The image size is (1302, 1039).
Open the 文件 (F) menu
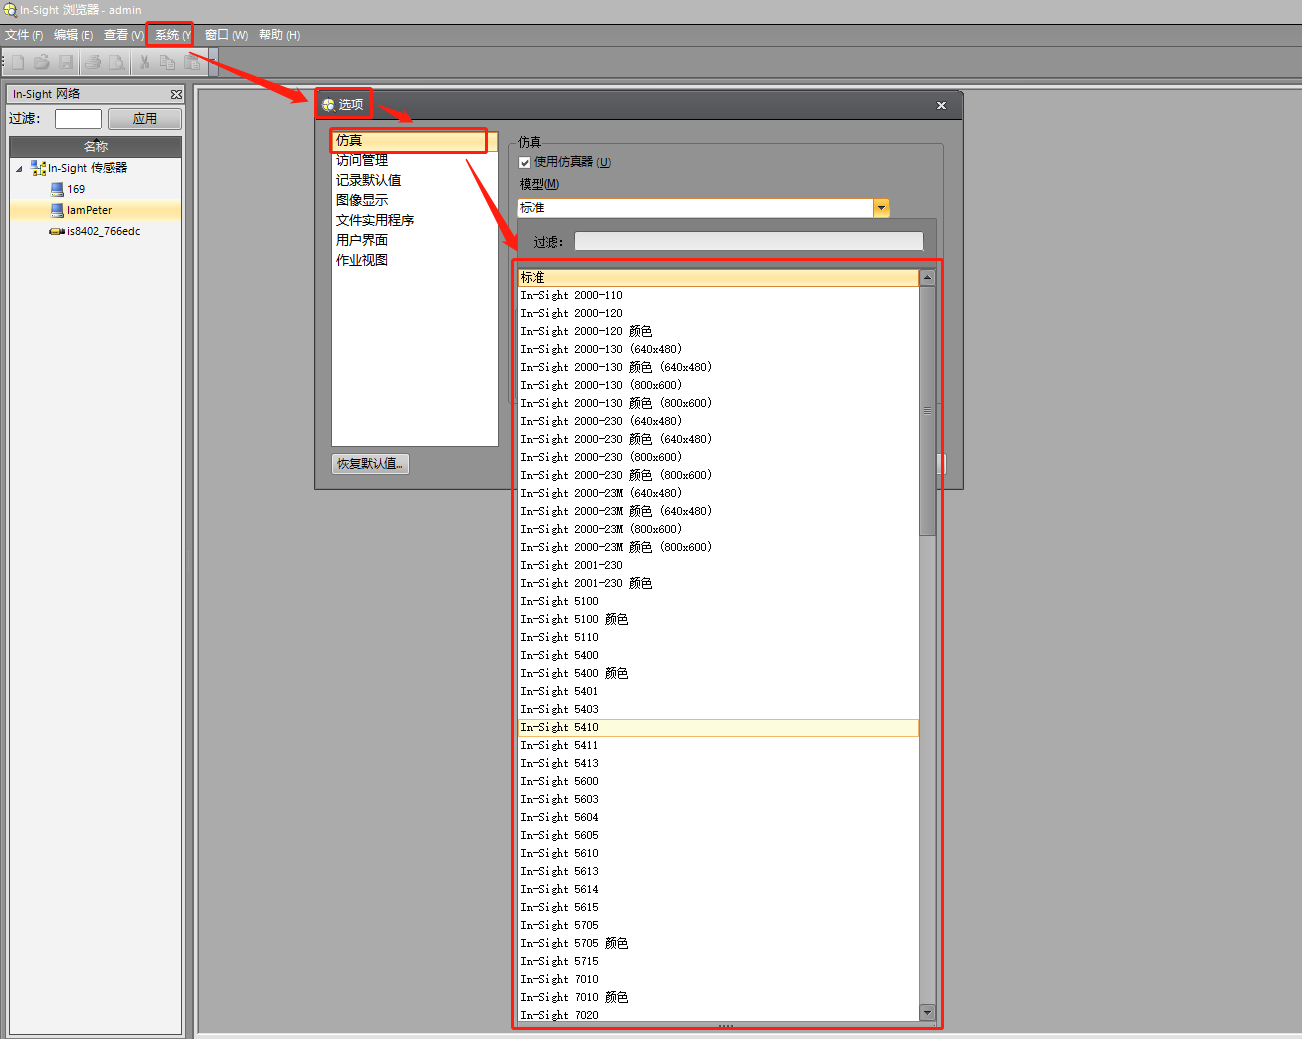coord(24,35)
